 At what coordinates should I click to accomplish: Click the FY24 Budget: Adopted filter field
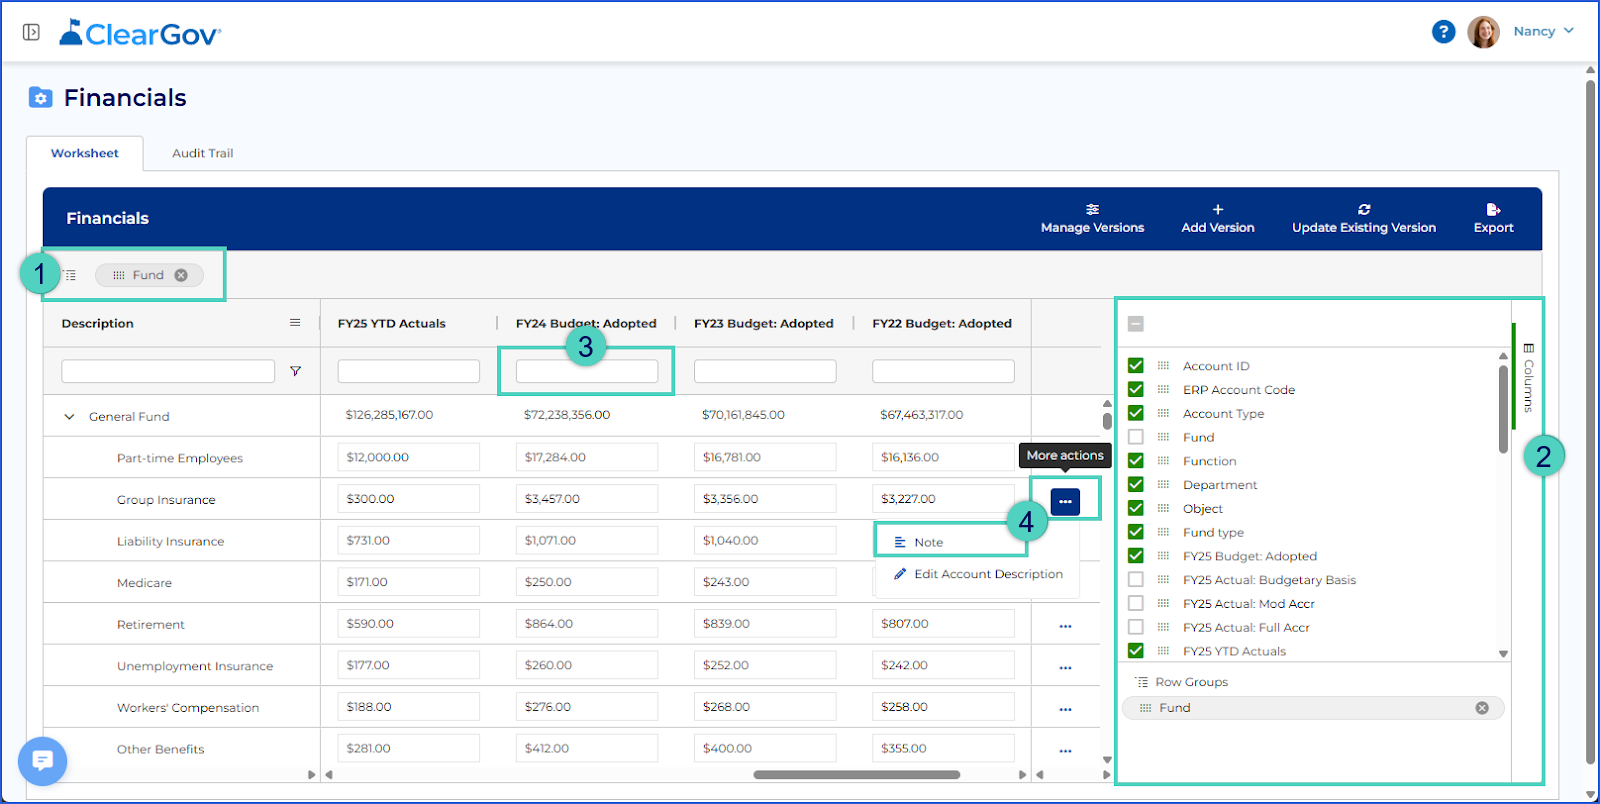coord(587,372)
